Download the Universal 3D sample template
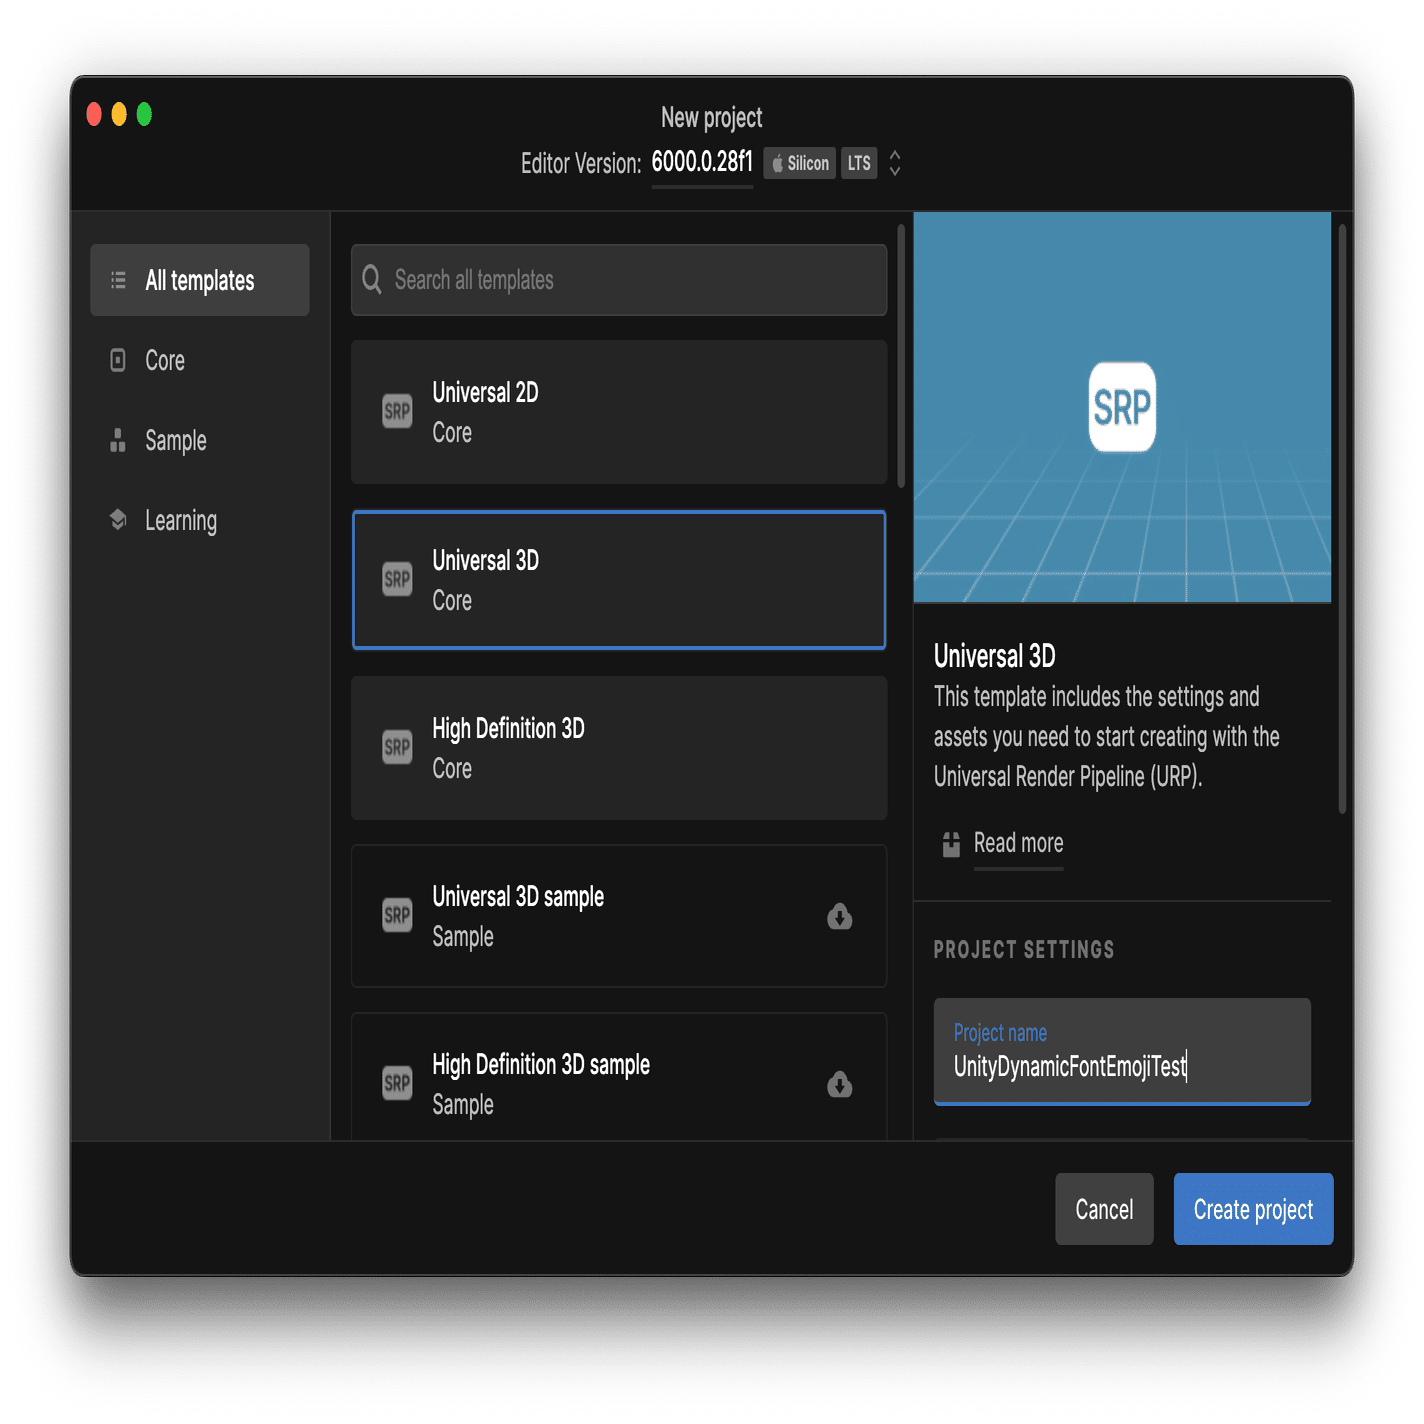Image resolution: width=1424 pixels, height=1424 pixels. (840, 916)
